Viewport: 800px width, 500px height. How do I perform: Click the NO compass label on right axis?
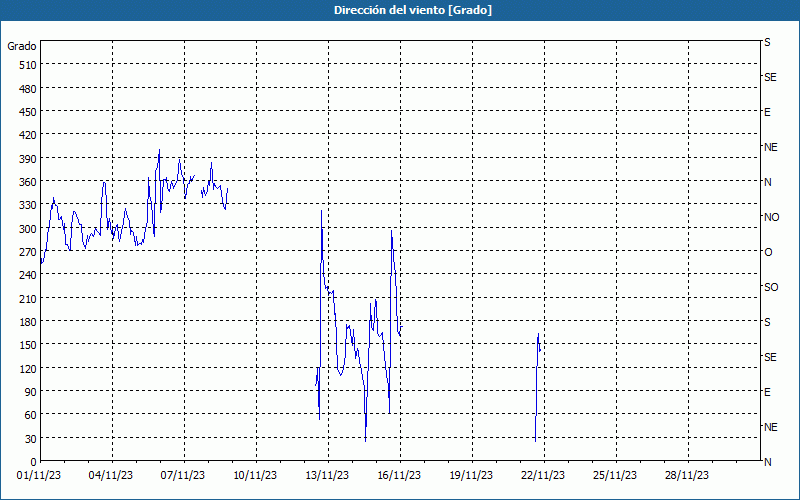(x=771, y=217)
